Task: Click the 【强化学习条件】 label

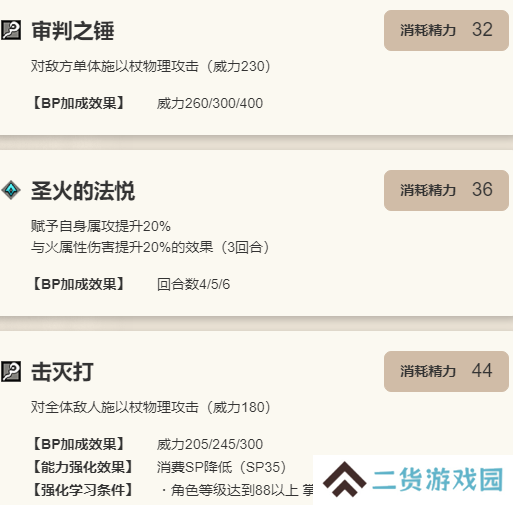Action: 83,490
